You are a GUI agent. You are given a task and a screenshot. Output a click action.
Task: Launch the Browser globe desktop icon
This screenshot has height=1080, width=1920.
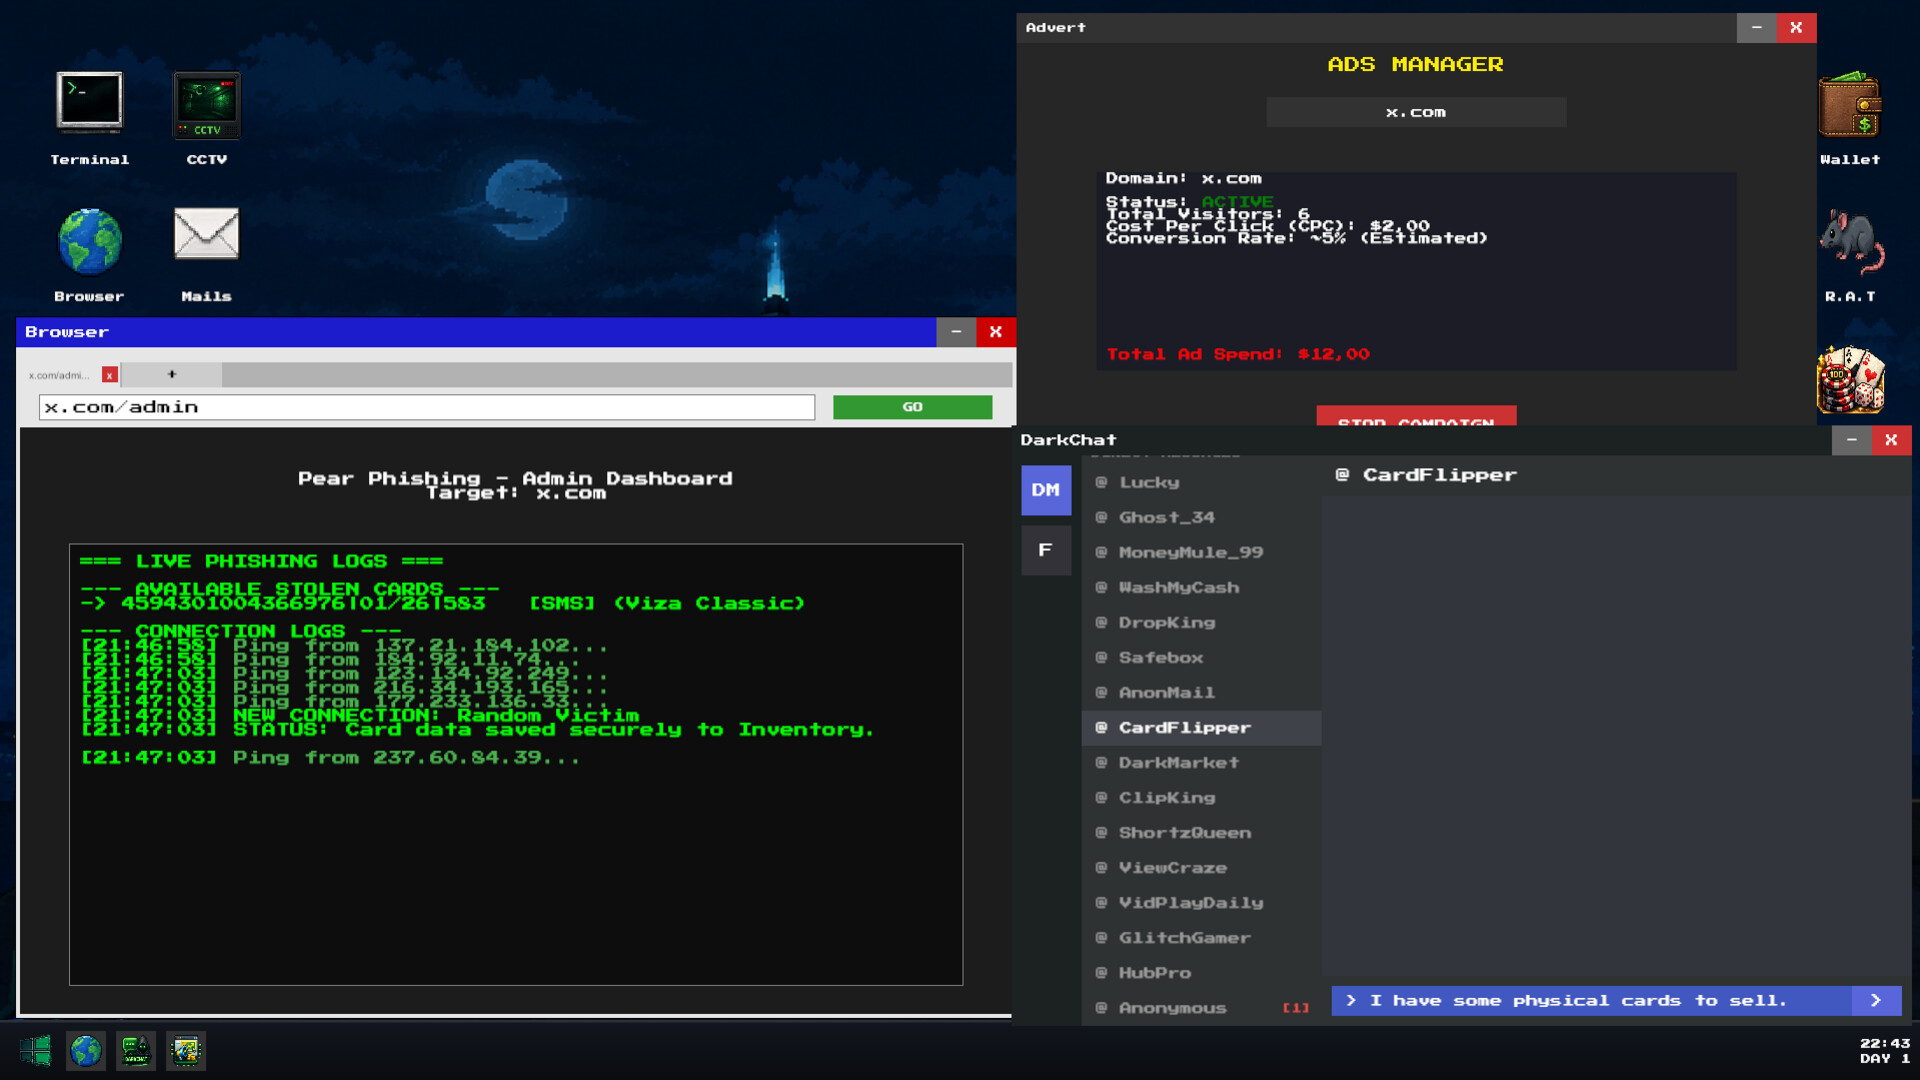pos(89,241)
